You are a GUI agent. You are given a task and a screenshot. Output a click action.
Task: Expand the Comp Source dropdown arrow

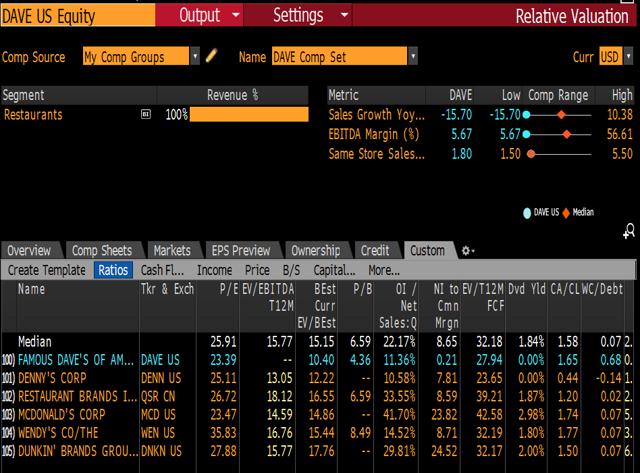pos(195,56)
